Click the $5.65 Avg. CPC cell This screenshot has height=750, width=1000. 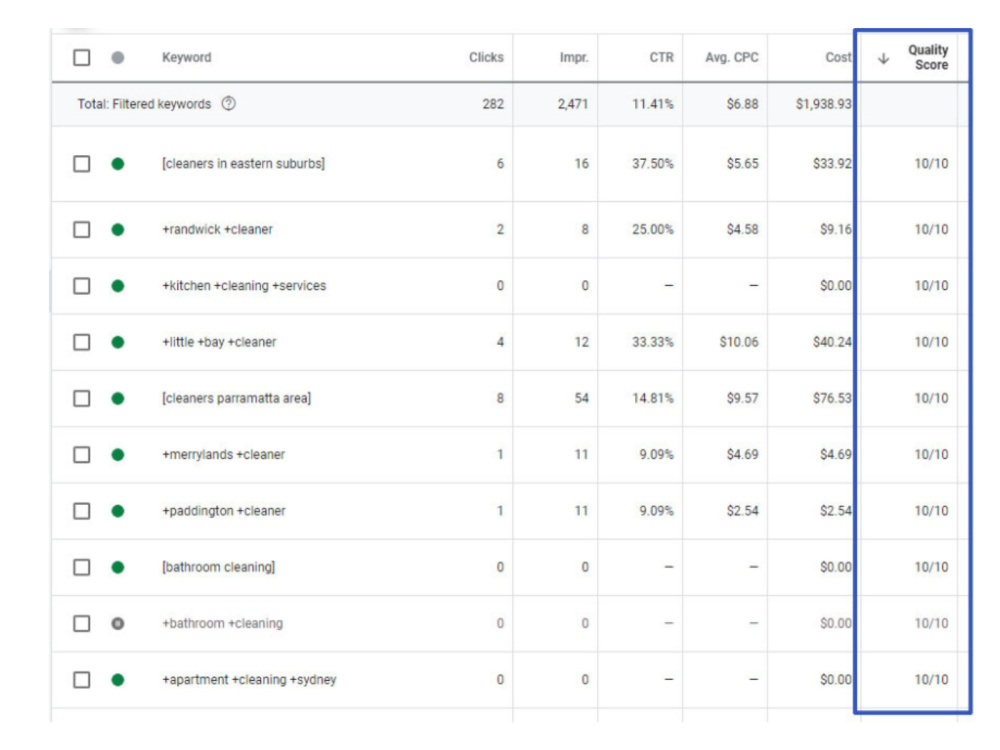[742, 164]
